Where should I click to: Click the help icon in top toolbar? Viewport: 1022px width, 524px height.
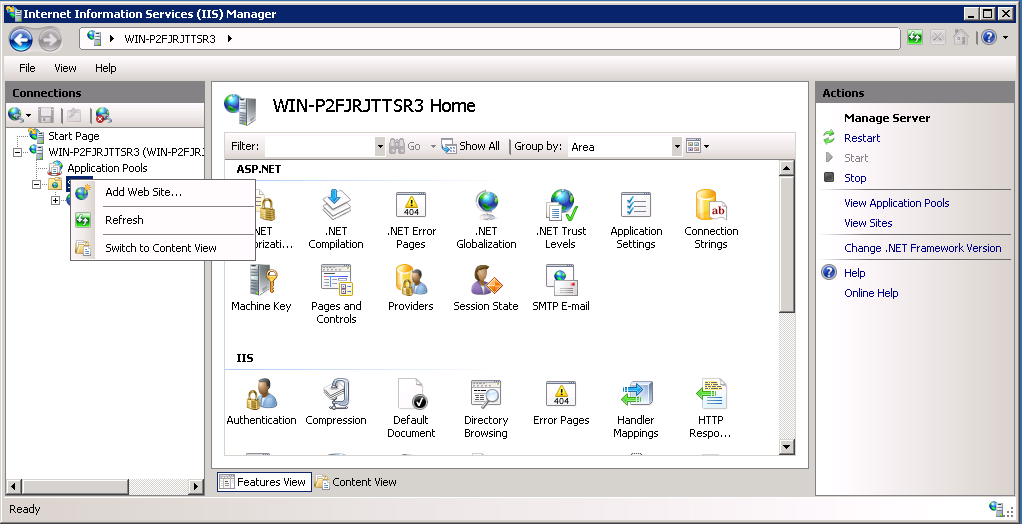coord(988,38)
